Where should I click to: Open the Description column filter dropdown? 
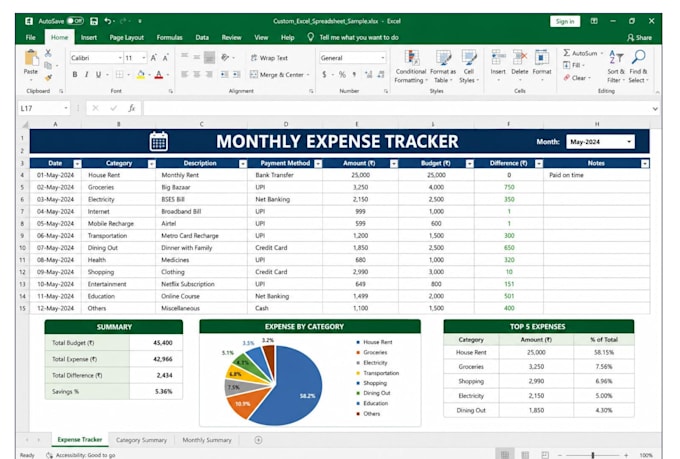coord(243,164)
